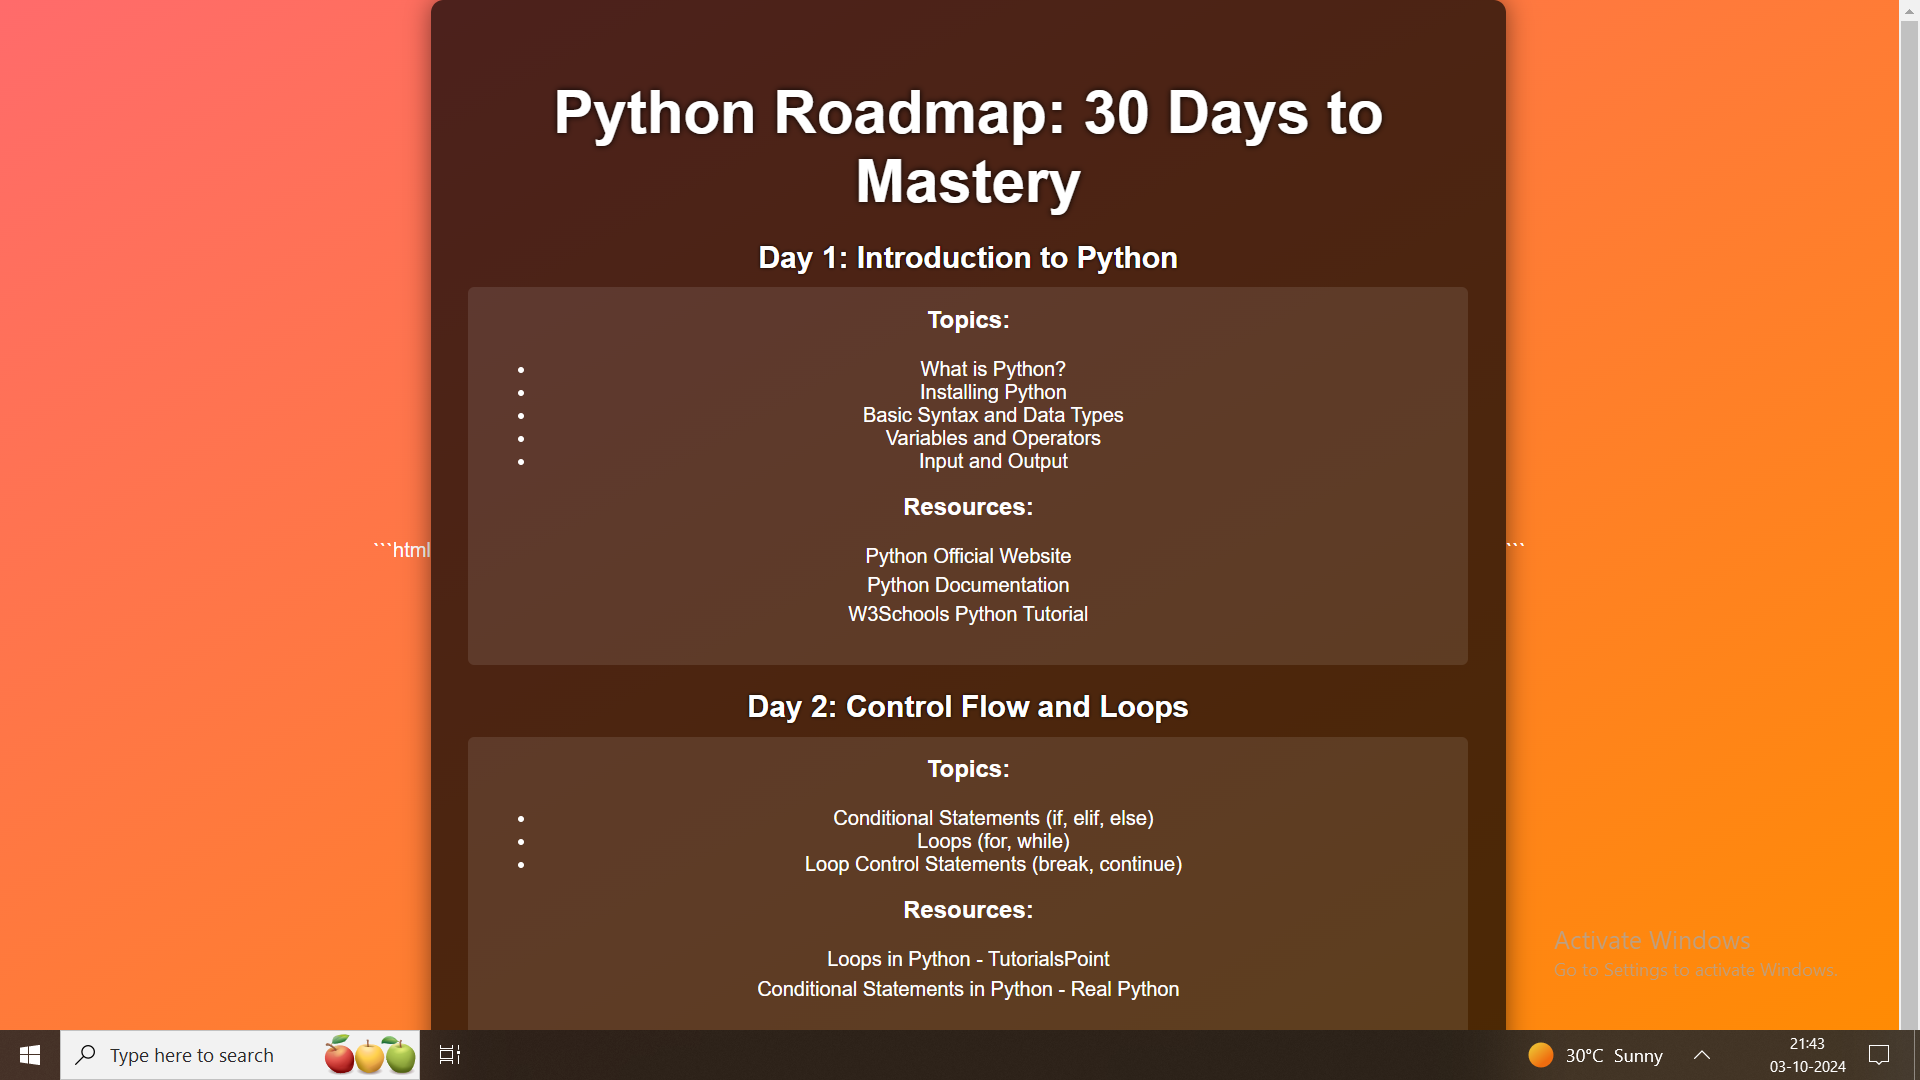Click the 30°C Sunny weather text
Image resolution: width=1920 pixels, height=1080 pixels.
coord(1613,1055)
